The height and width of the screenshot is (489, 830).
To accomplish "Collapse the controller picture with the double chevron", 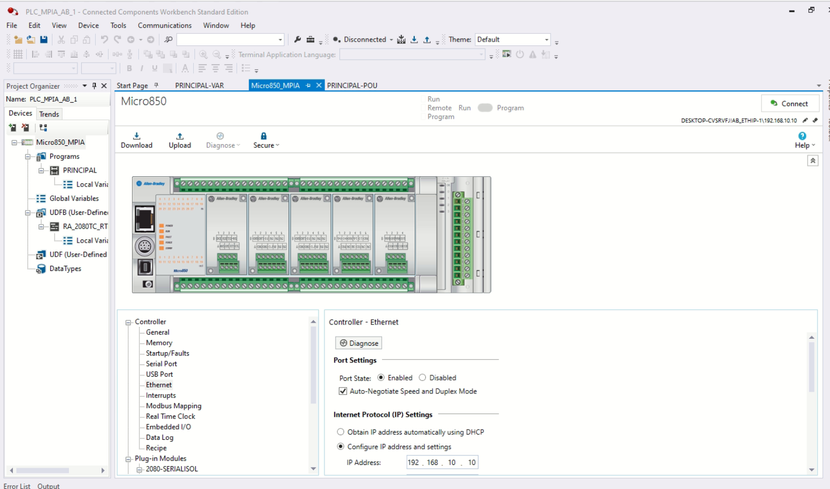I will 813,160.
